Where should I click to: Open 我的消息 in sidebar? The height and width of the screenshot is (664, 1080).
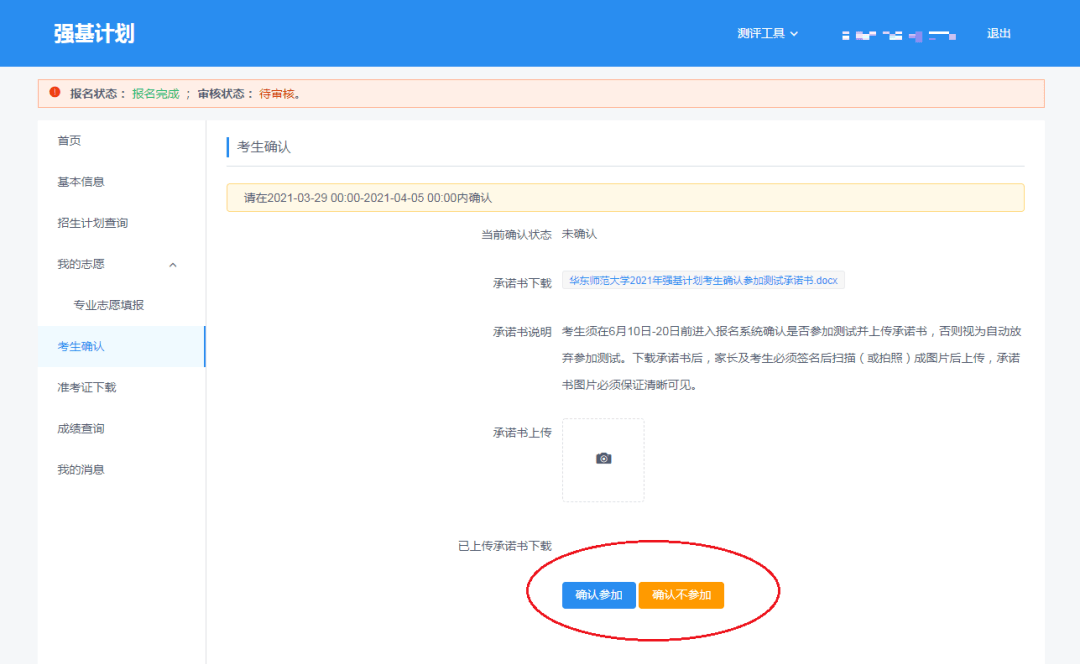81,470
